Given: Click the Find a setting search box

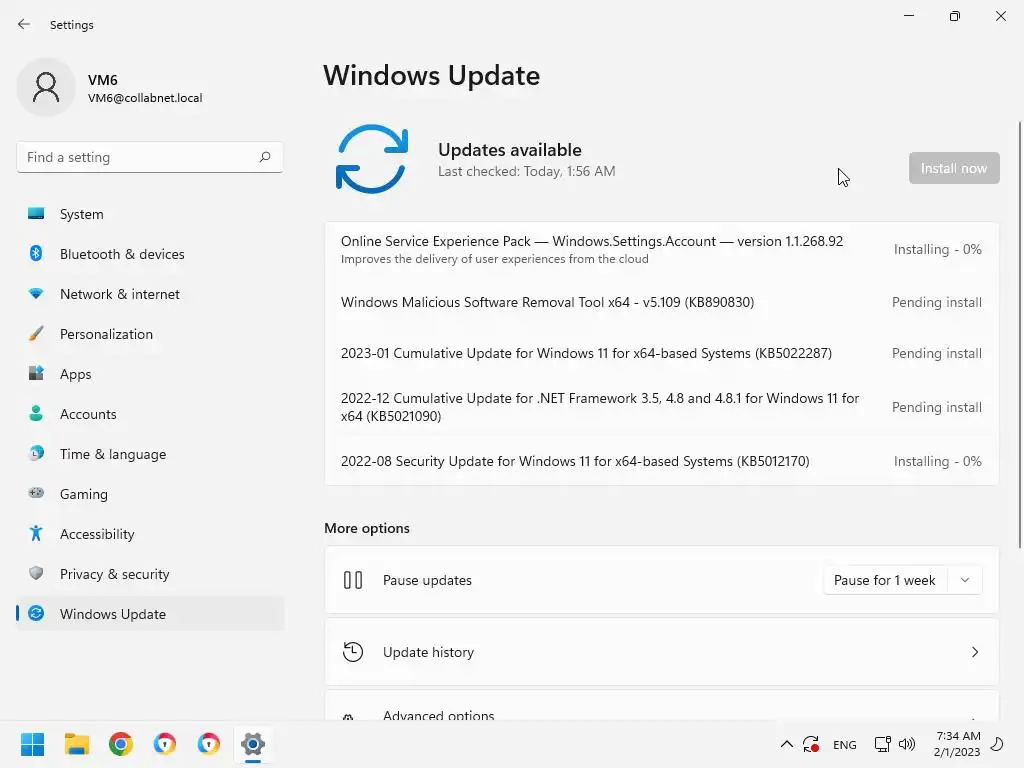Looking at the screenshot, I should coord(150,157).
